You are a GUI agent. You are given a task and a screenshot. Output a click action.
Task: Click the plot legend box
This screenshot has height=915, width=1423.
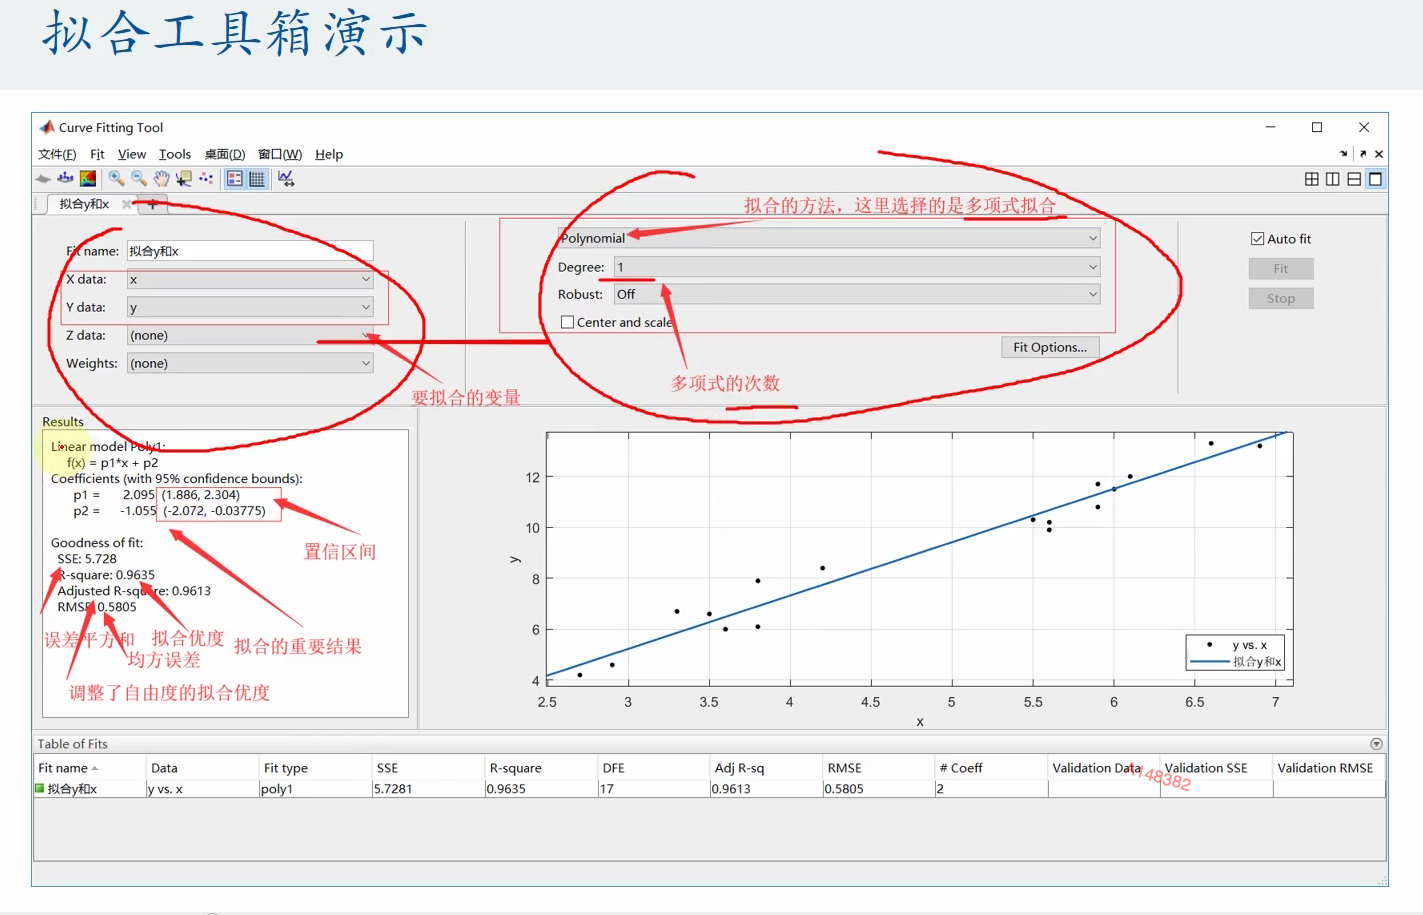[x=1235, y=653]
